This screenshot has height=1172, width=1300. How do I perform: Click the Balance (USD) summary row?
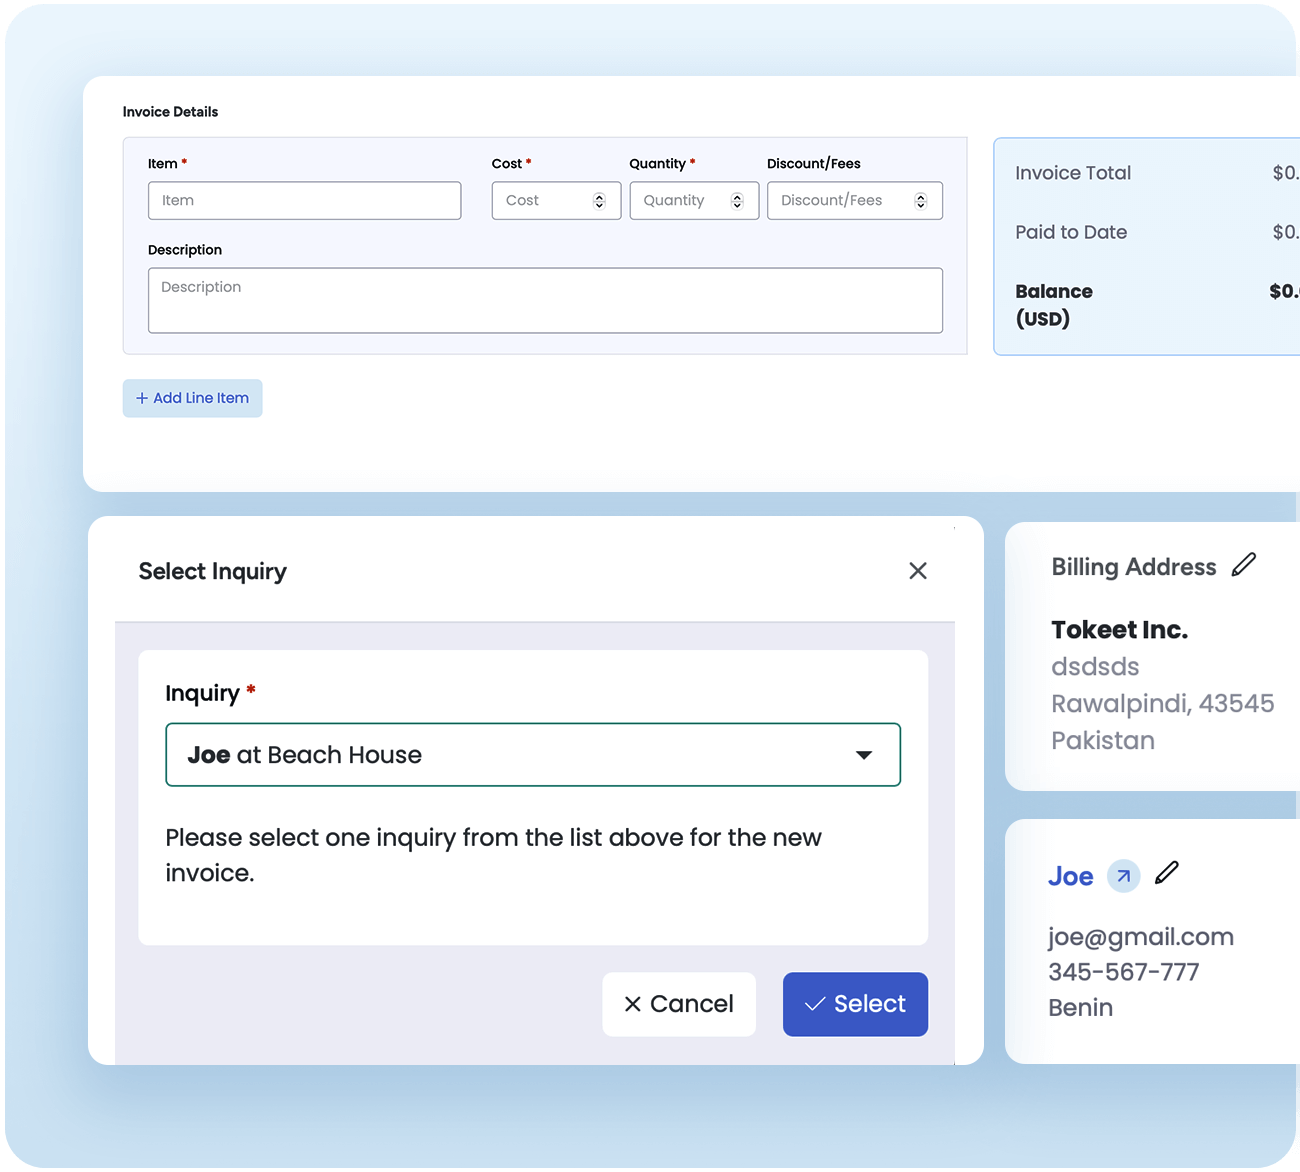point(1150,305)
